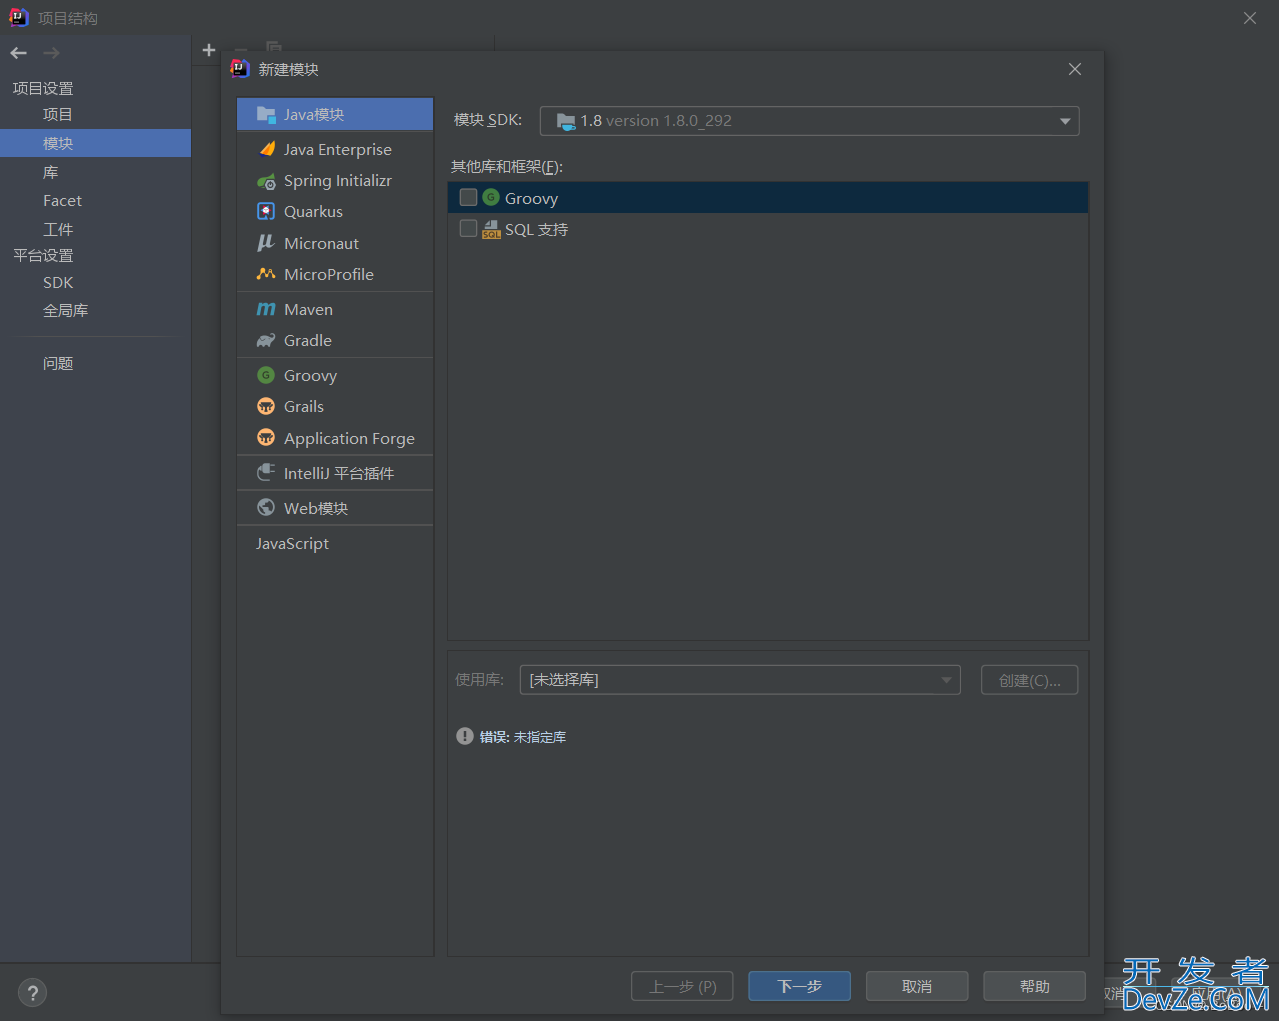
Task: Open 工件 in project settings
Action: click(58, 229)
